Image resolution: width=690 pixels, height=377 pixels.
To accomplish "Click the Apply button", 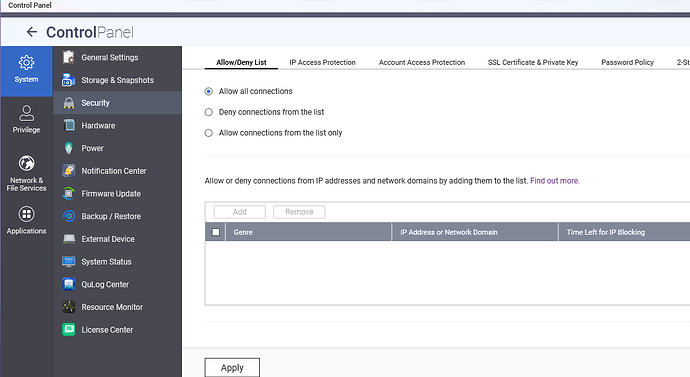I will pos(232,368).
